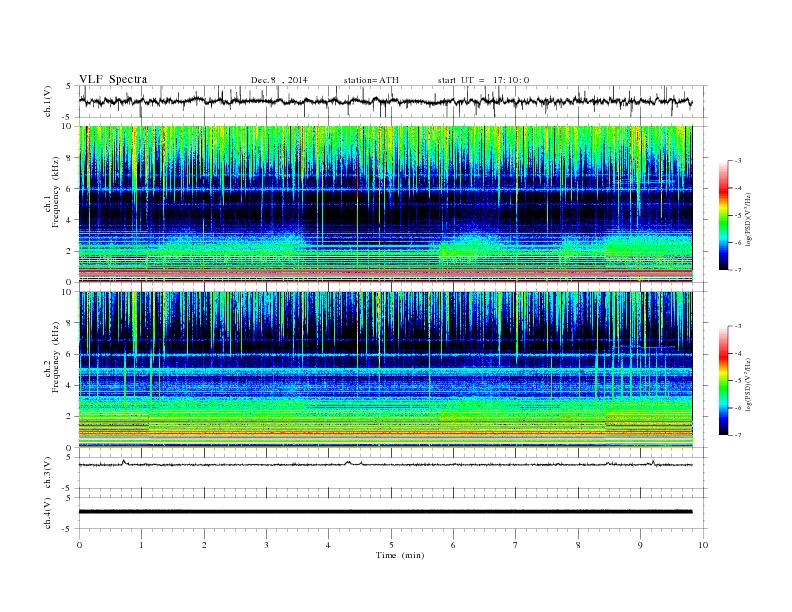Click the ch.2 "Frequency (kHz)" axis label

click(x=55, y=357)
